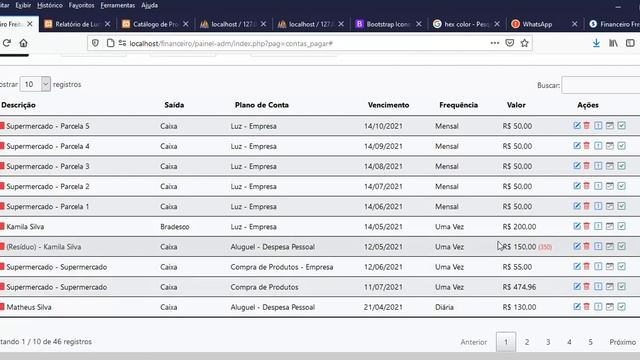This screenshot has width=640, height=360.
Task: Switch to the WhatsApp tab
Action: [x=537, y=24]
